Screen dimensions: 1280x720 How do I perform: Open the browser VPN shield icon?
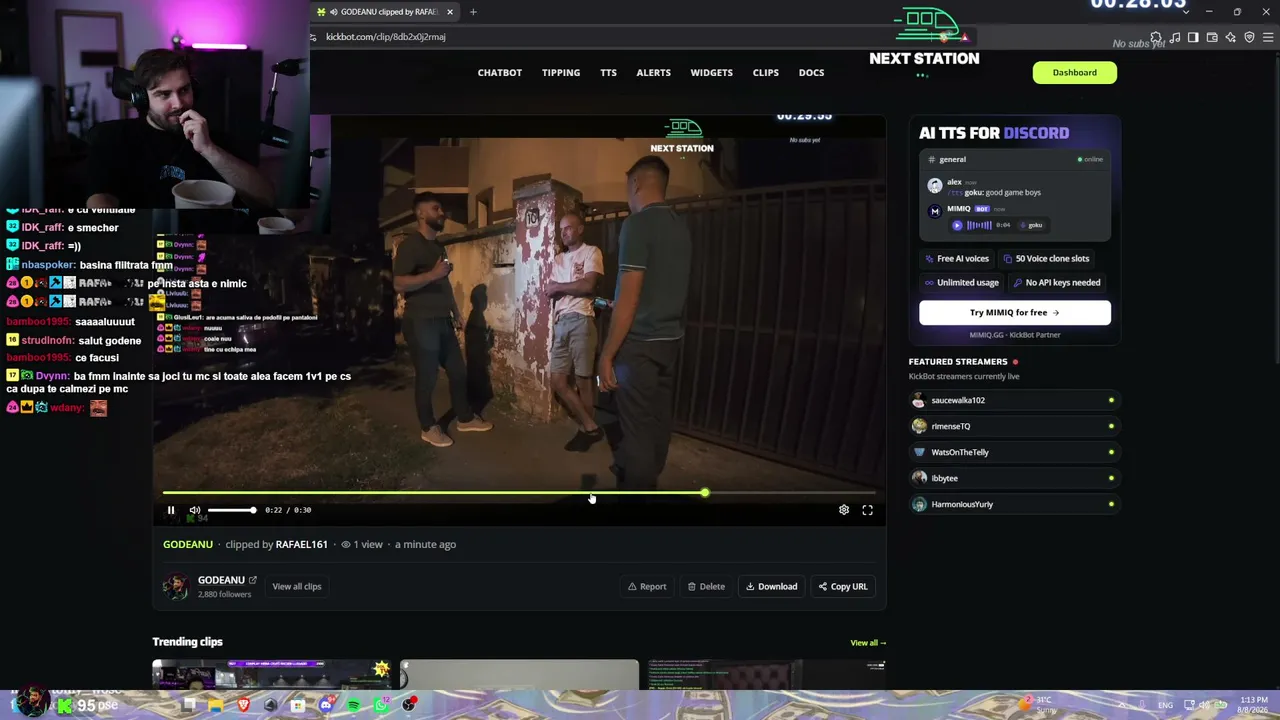pyautogui.click(x=1249, y=38)
